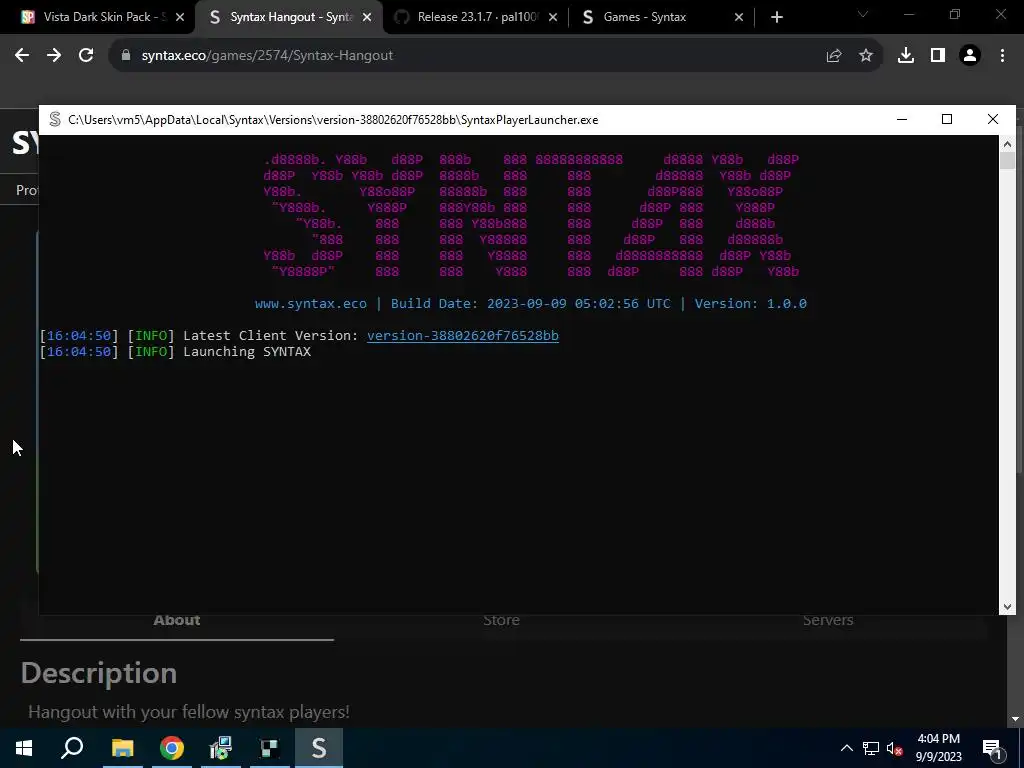This screenshot has height=768, width=1024.
Task: Click 'Launching SYNTAX' log line
Action: (247, 352)
